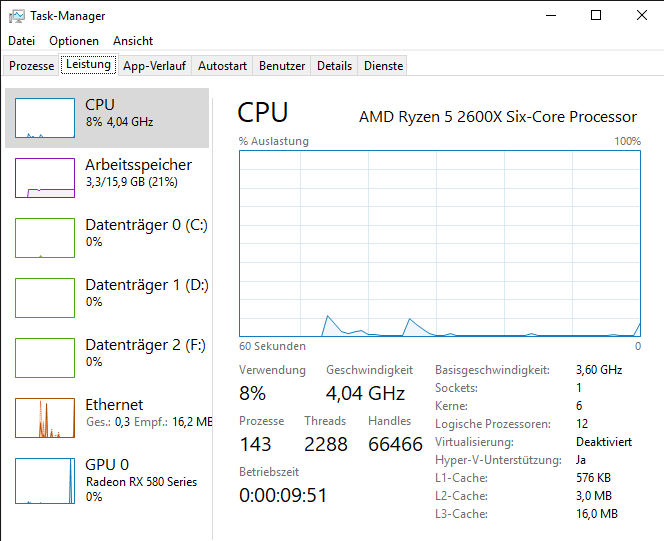
Task: Open the Datei menu
Action: [21, 41]
